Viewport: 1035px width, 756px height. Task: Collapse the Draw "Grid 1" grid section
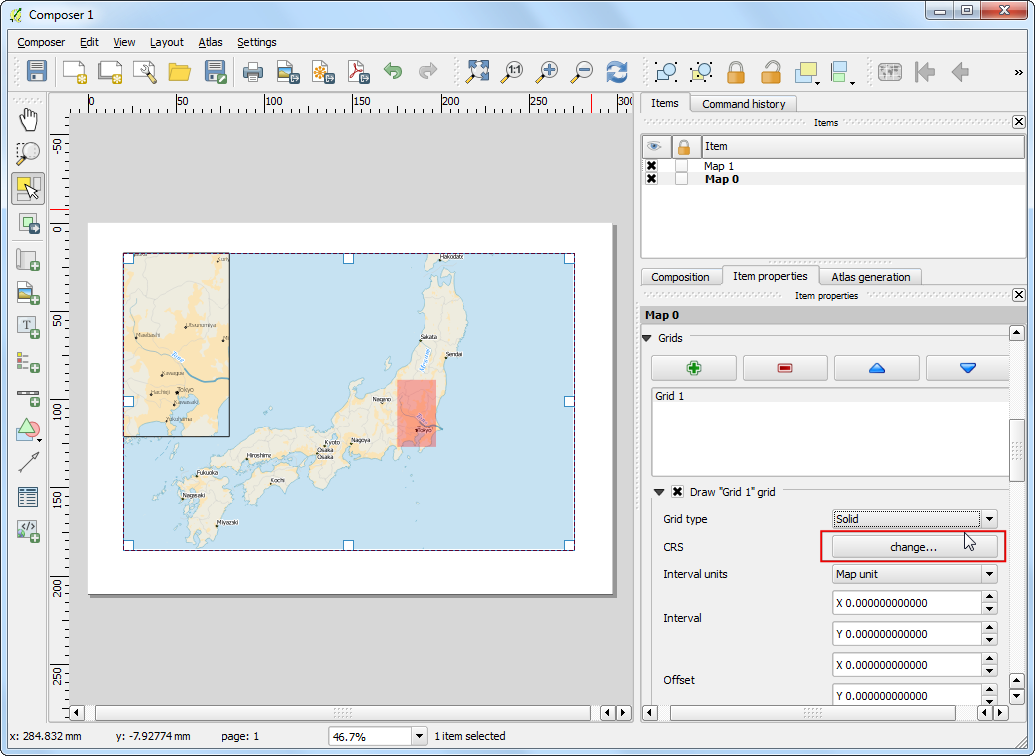[659, 492]
